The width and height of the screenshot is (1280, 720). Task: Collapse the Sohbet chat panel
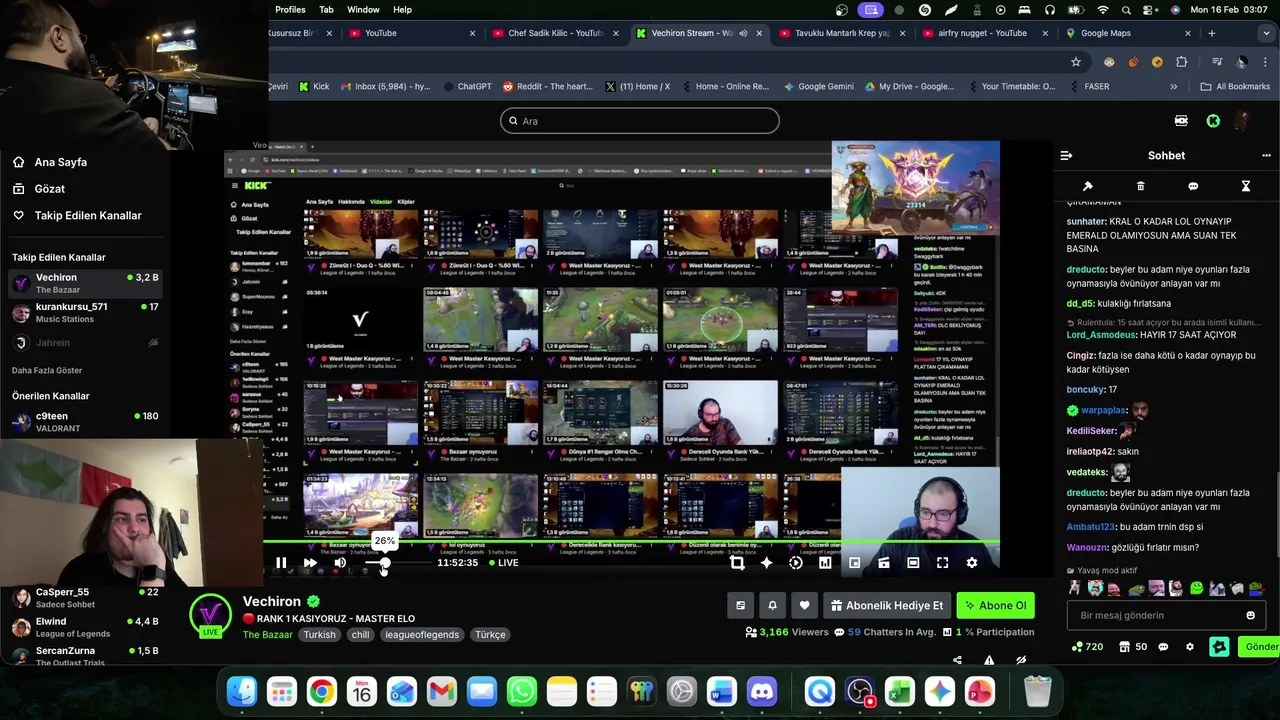click(x=1066, y=155)
